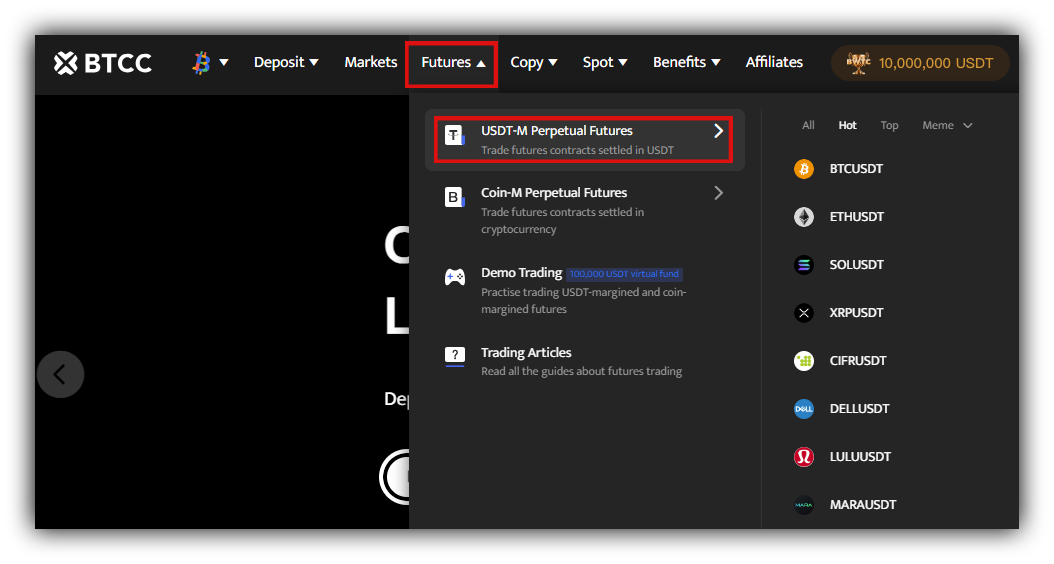This screenshot has width=1054, height=564.
Task: Open the XRPUSDT pair
Action: click(x=856, y=313)
